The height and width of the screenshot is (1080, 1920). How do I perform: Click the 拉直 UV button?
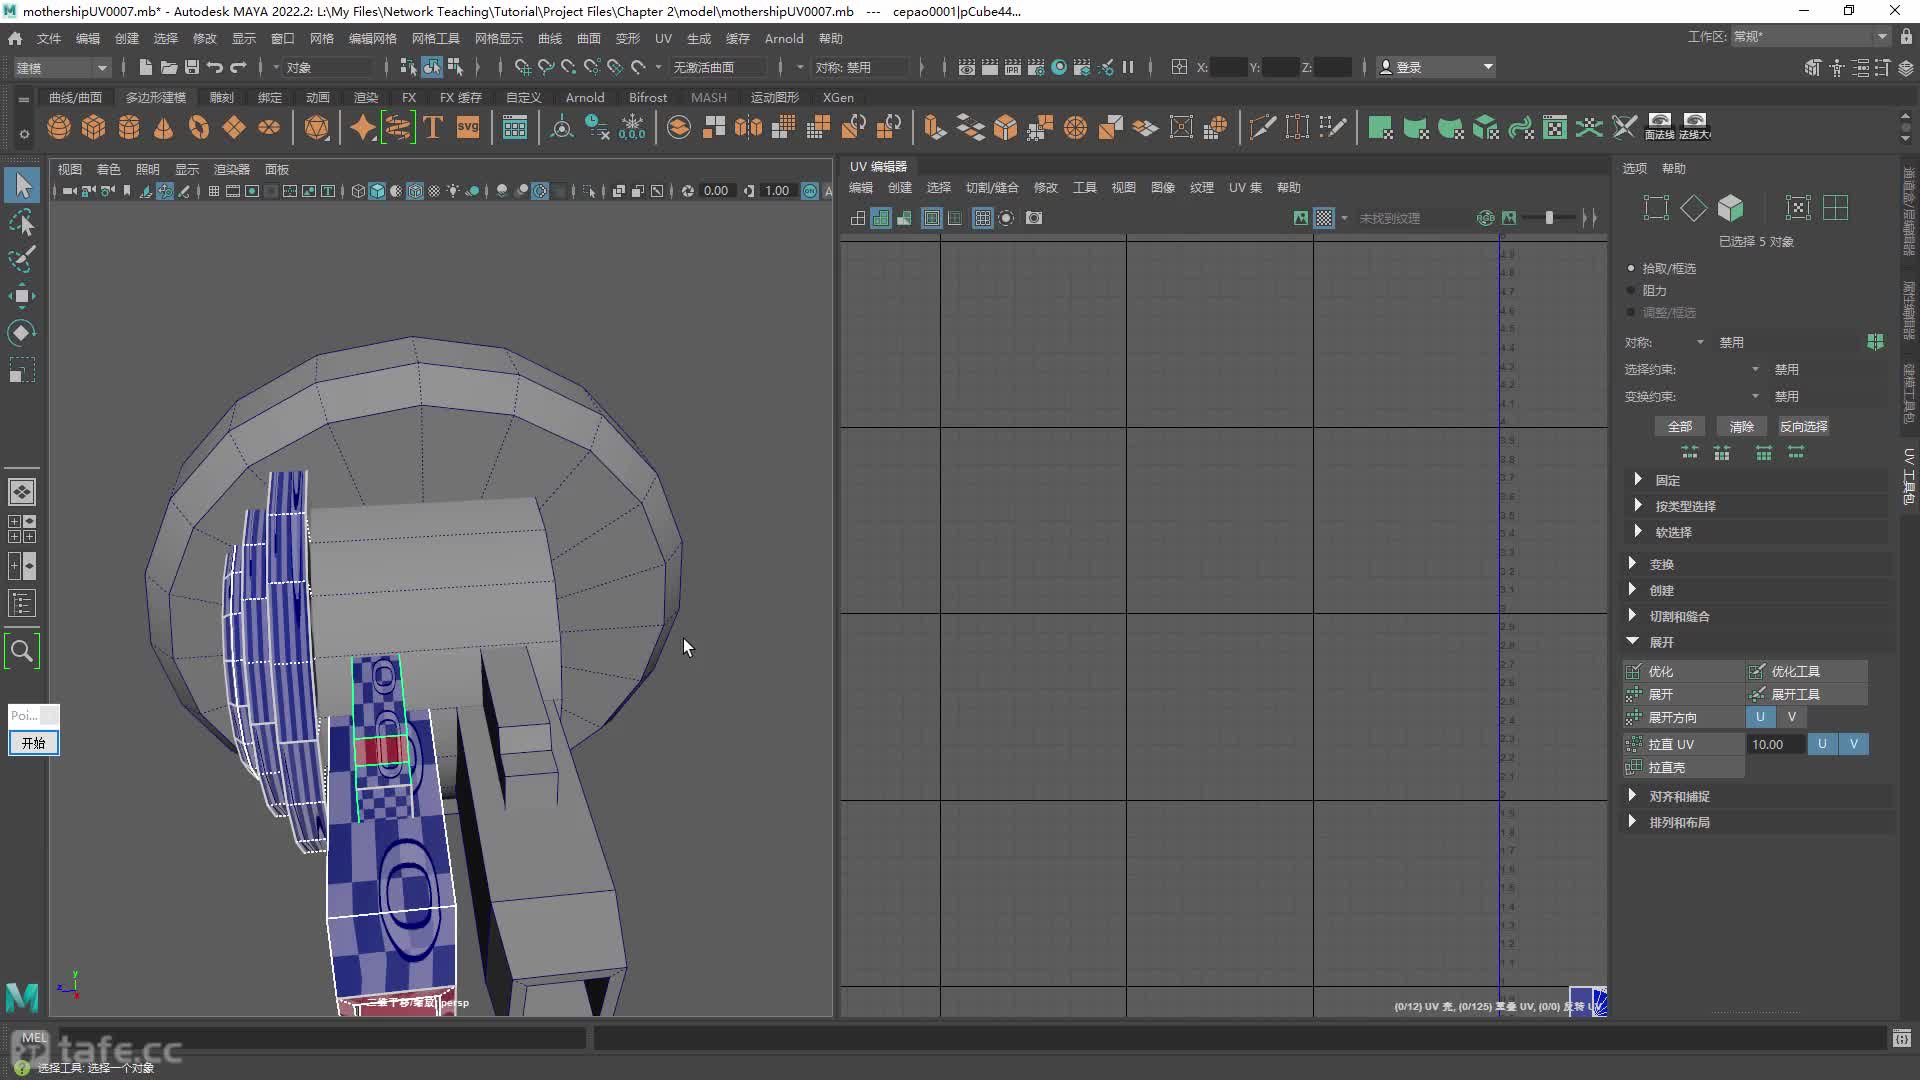(x=1683, y=744)
